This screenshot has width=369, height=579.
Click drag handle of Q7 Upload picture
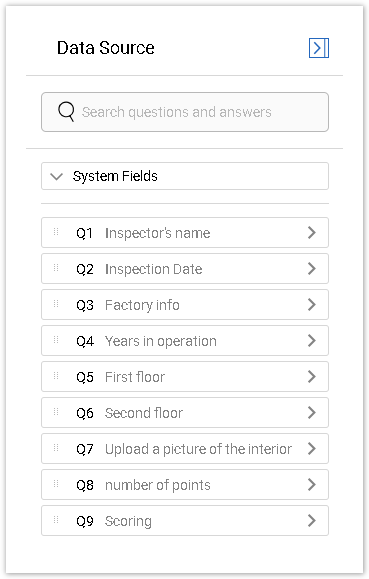pyautogui.click(x=56, y=448)
